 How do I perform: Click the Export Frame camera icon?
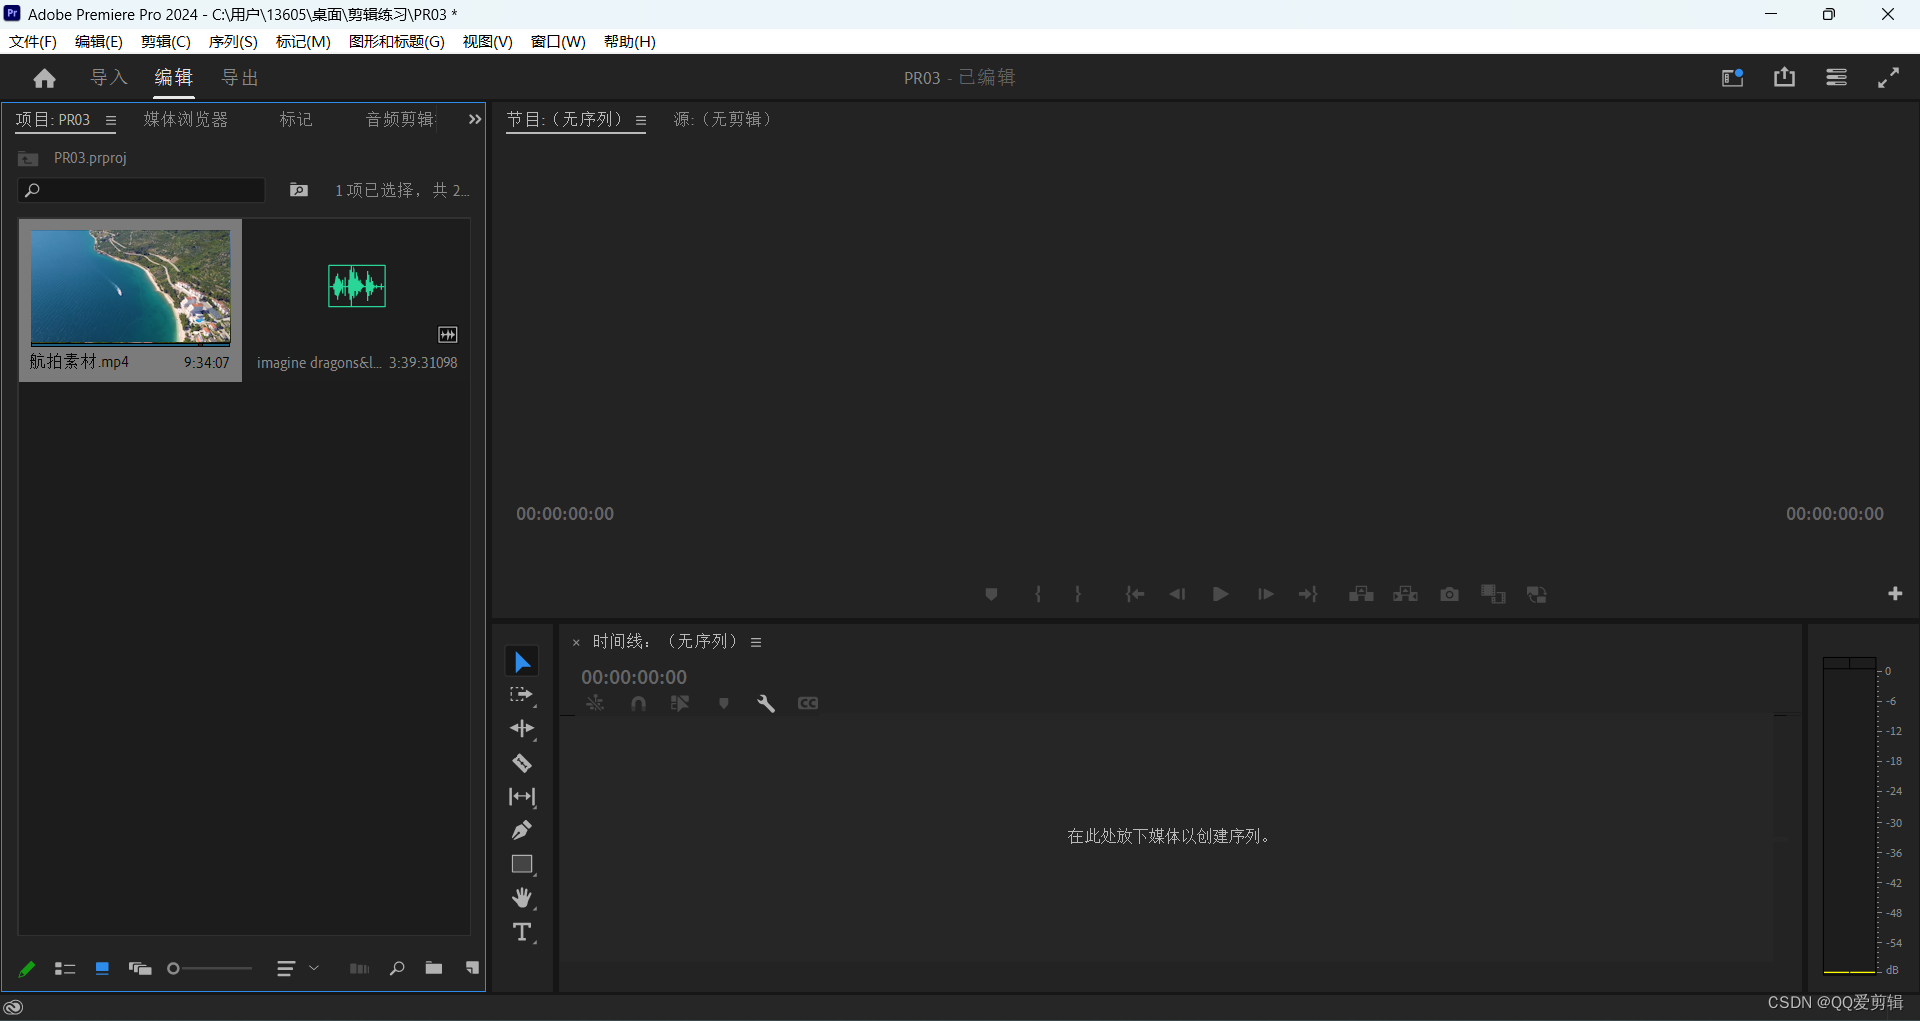[1449, 594]
